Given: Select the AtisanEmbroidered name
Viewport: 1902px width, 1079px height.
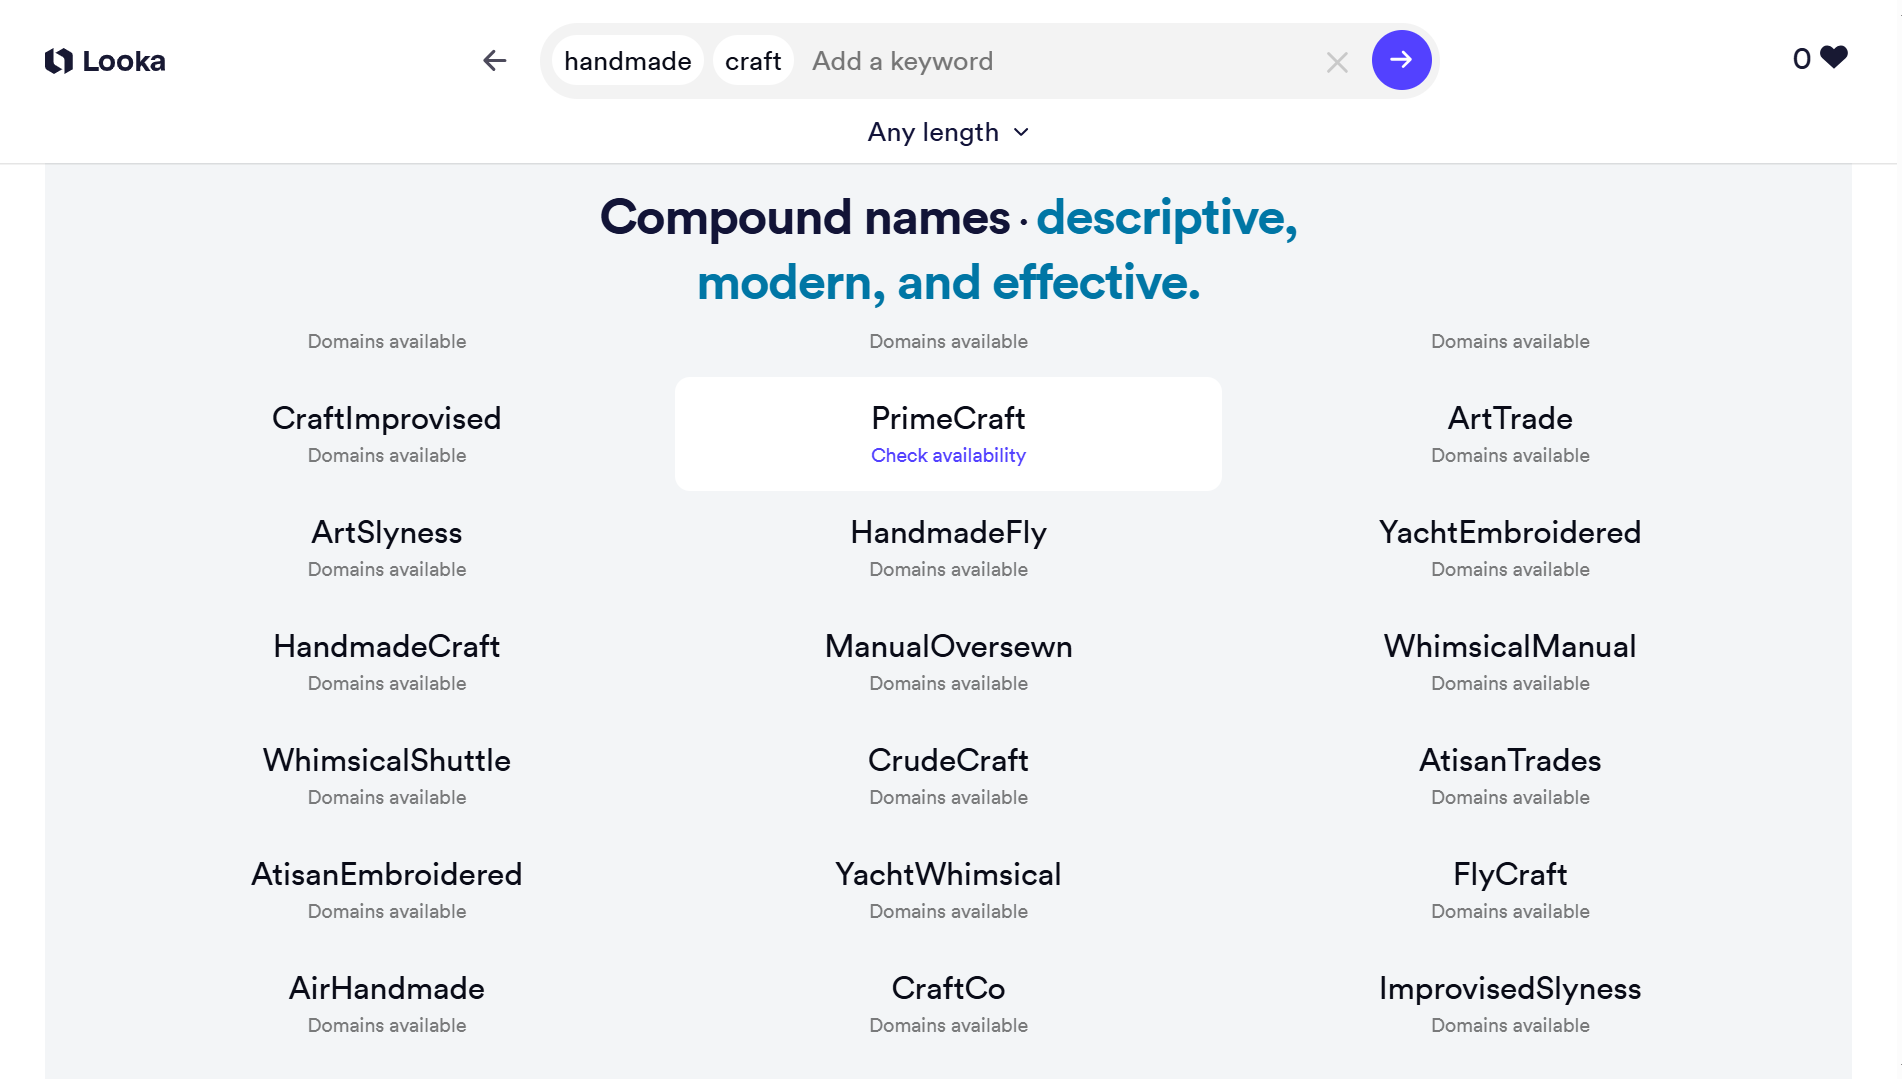Looking at the screenshot, I should pyautogui.click(x=387, y=874).
